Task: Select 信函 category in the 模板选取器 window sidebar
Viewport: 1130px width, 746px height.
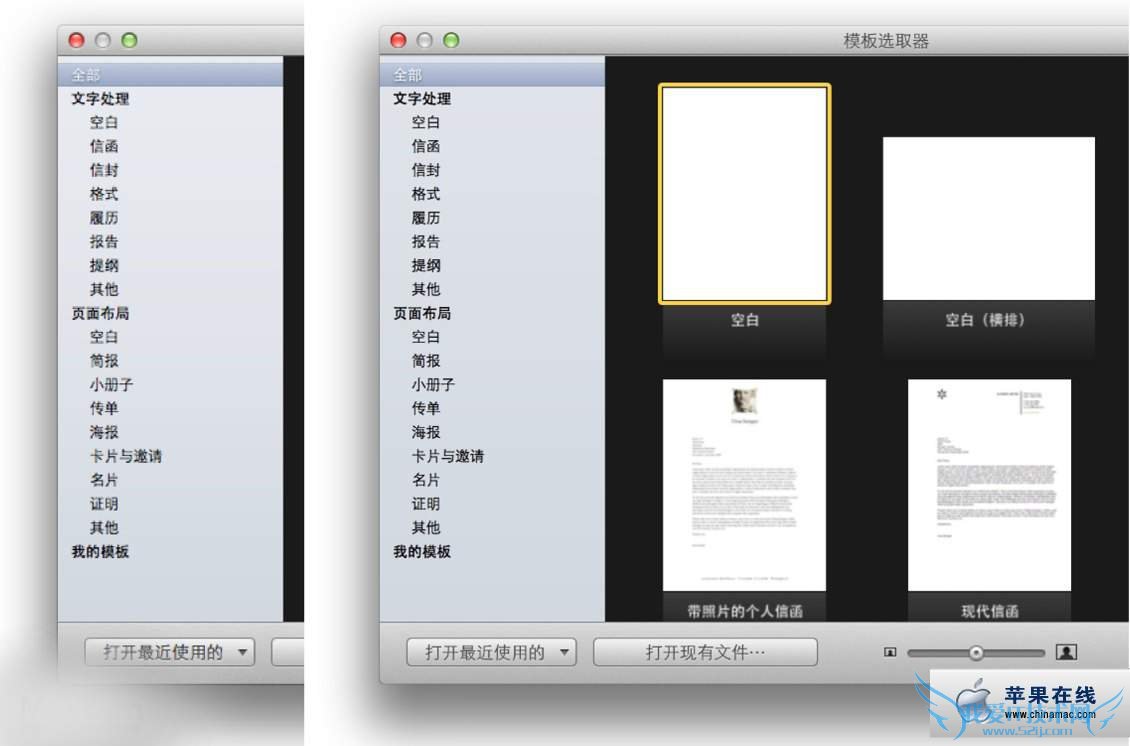Action: [426, 146]
